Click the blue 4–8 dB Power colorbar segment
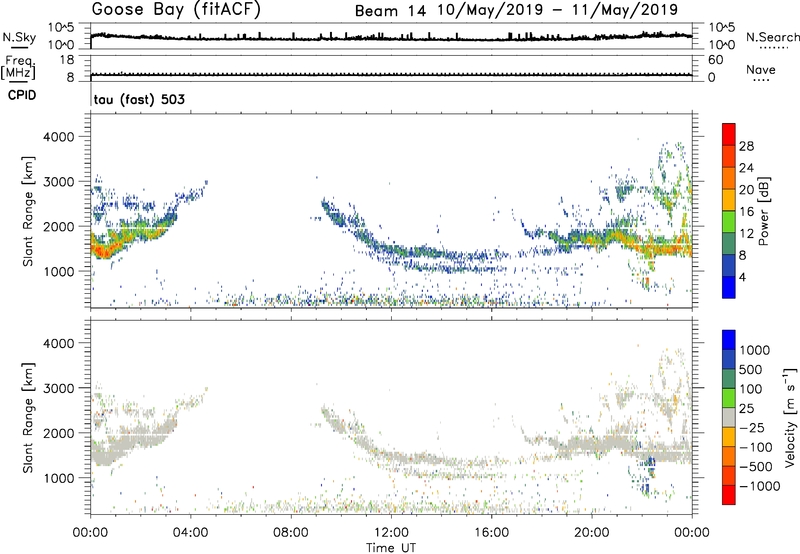 tap(729, 266)
